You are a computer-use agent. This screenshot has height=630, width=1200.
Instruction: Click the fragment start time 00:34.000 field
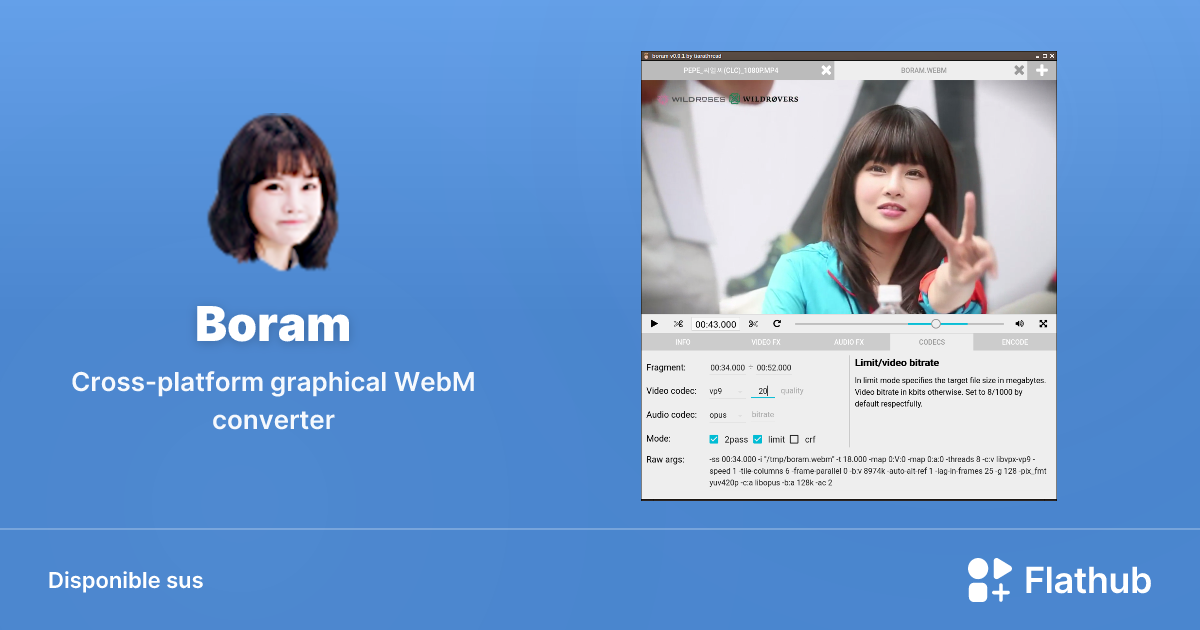click(x=729, y=368)
